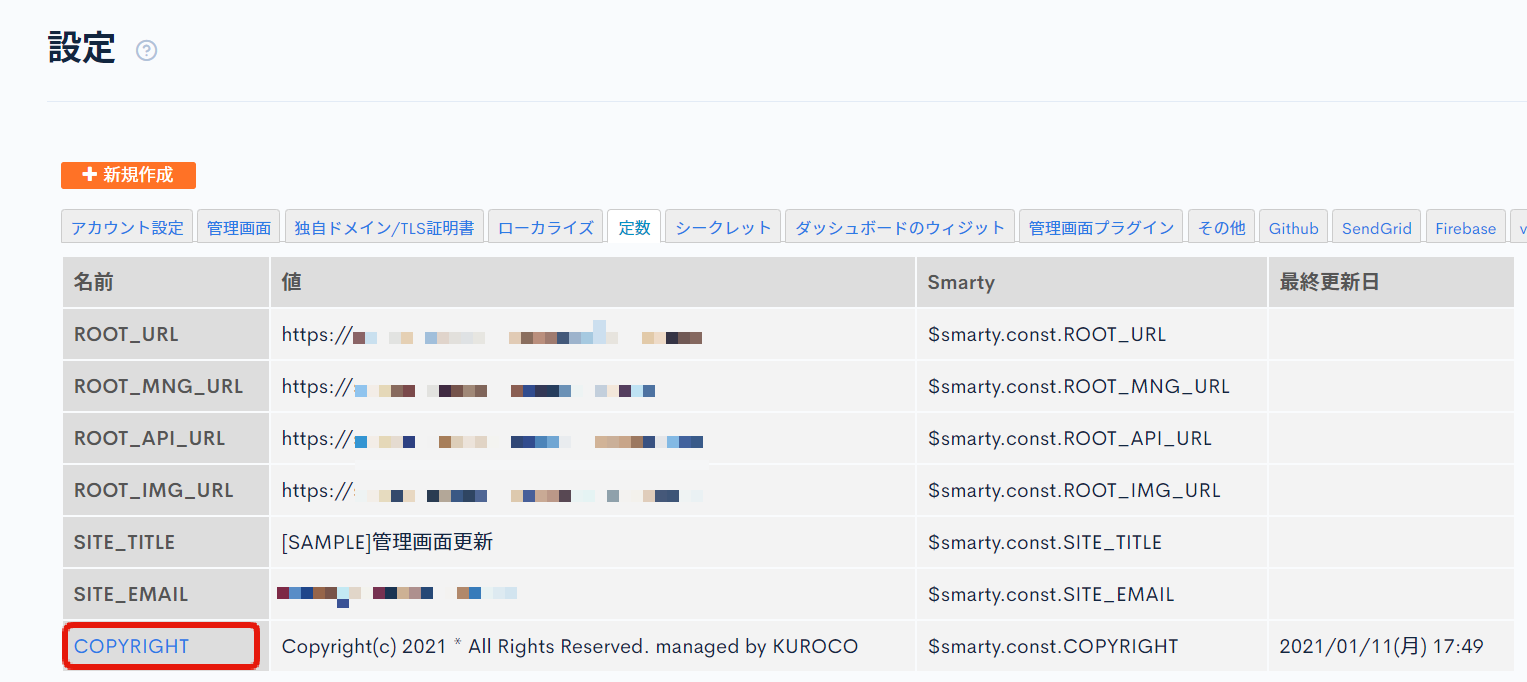
Task: Open the シークレット tab
Action: click(x=723, y=227)
